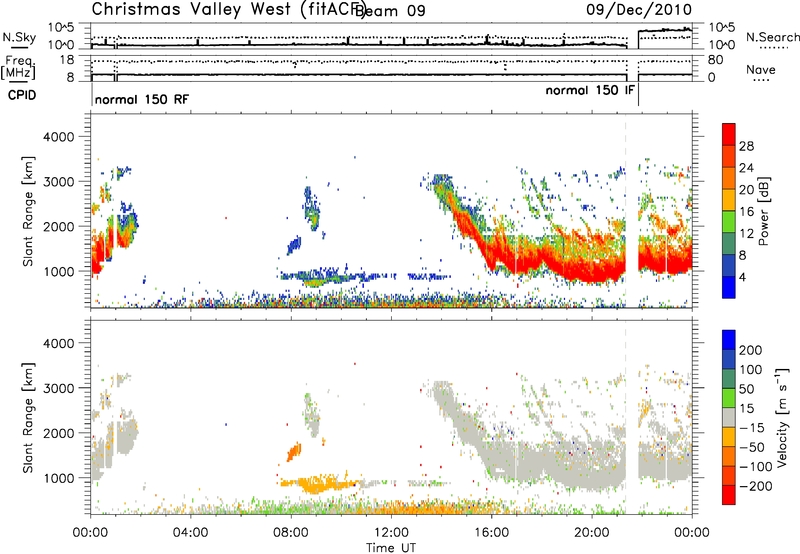
Task: Select the yellow 16–20 dB Power colorbar segment
Action: click(729, 200)
